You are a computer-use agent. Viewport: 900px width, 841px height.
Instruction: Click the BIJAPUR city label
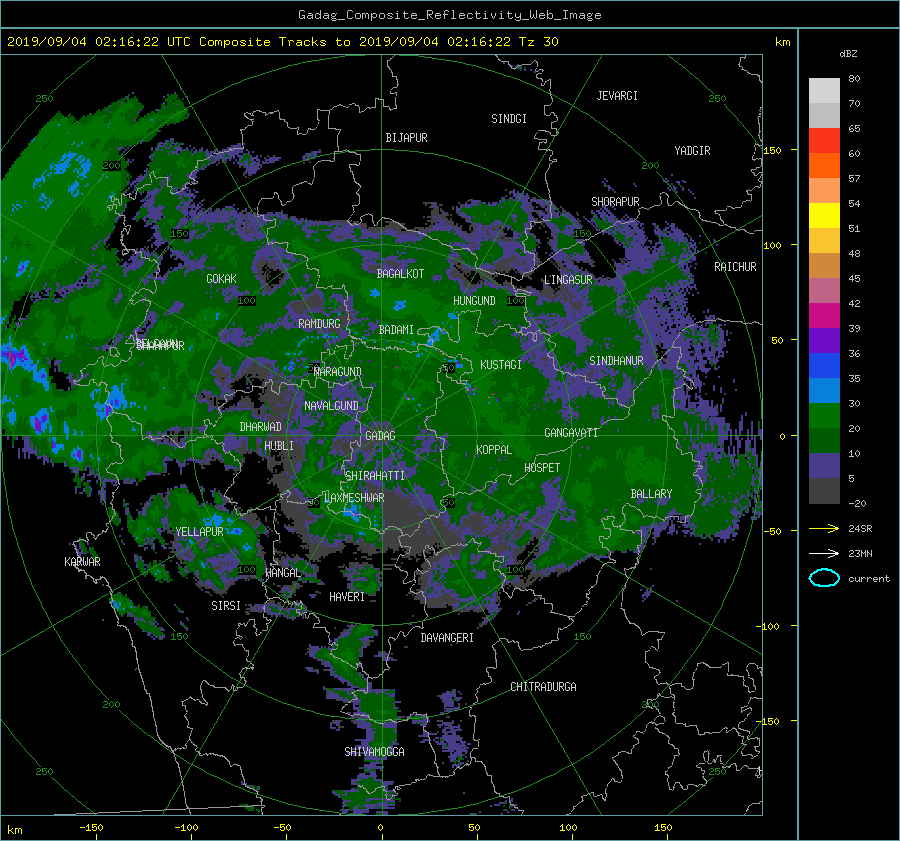point(406,138)
